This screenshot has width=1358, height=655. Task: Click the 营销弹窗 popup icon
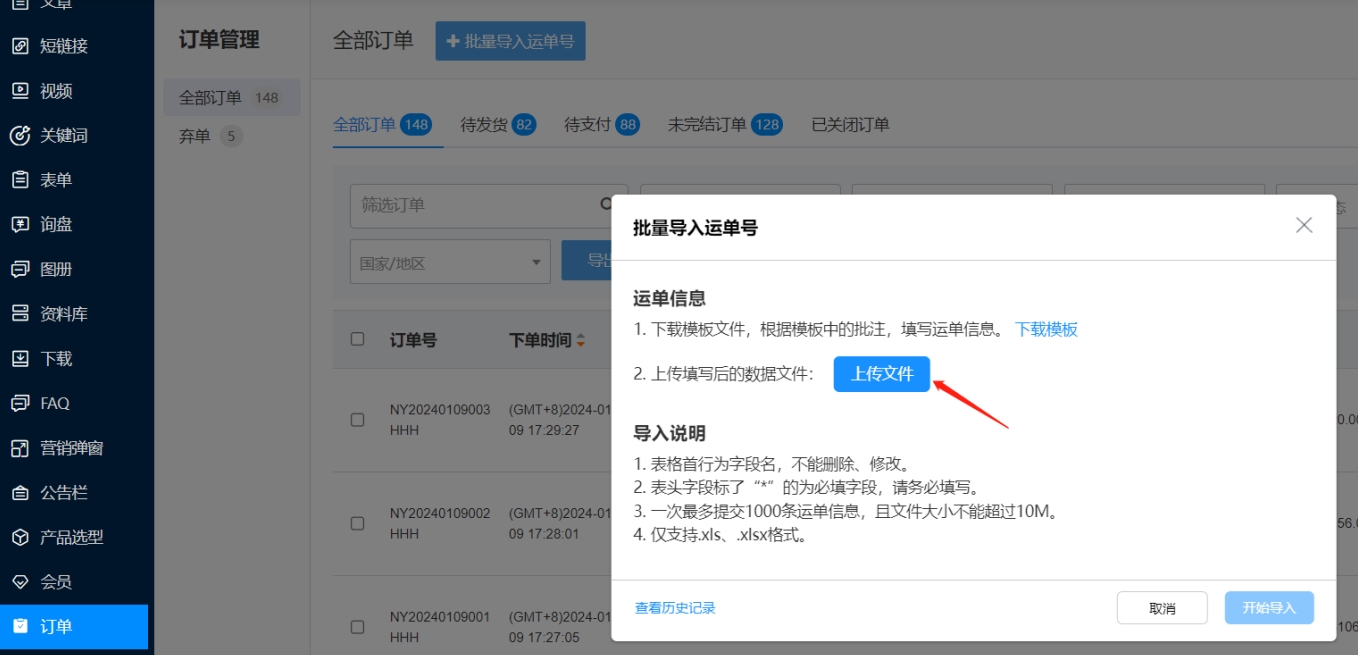[20, 448]
